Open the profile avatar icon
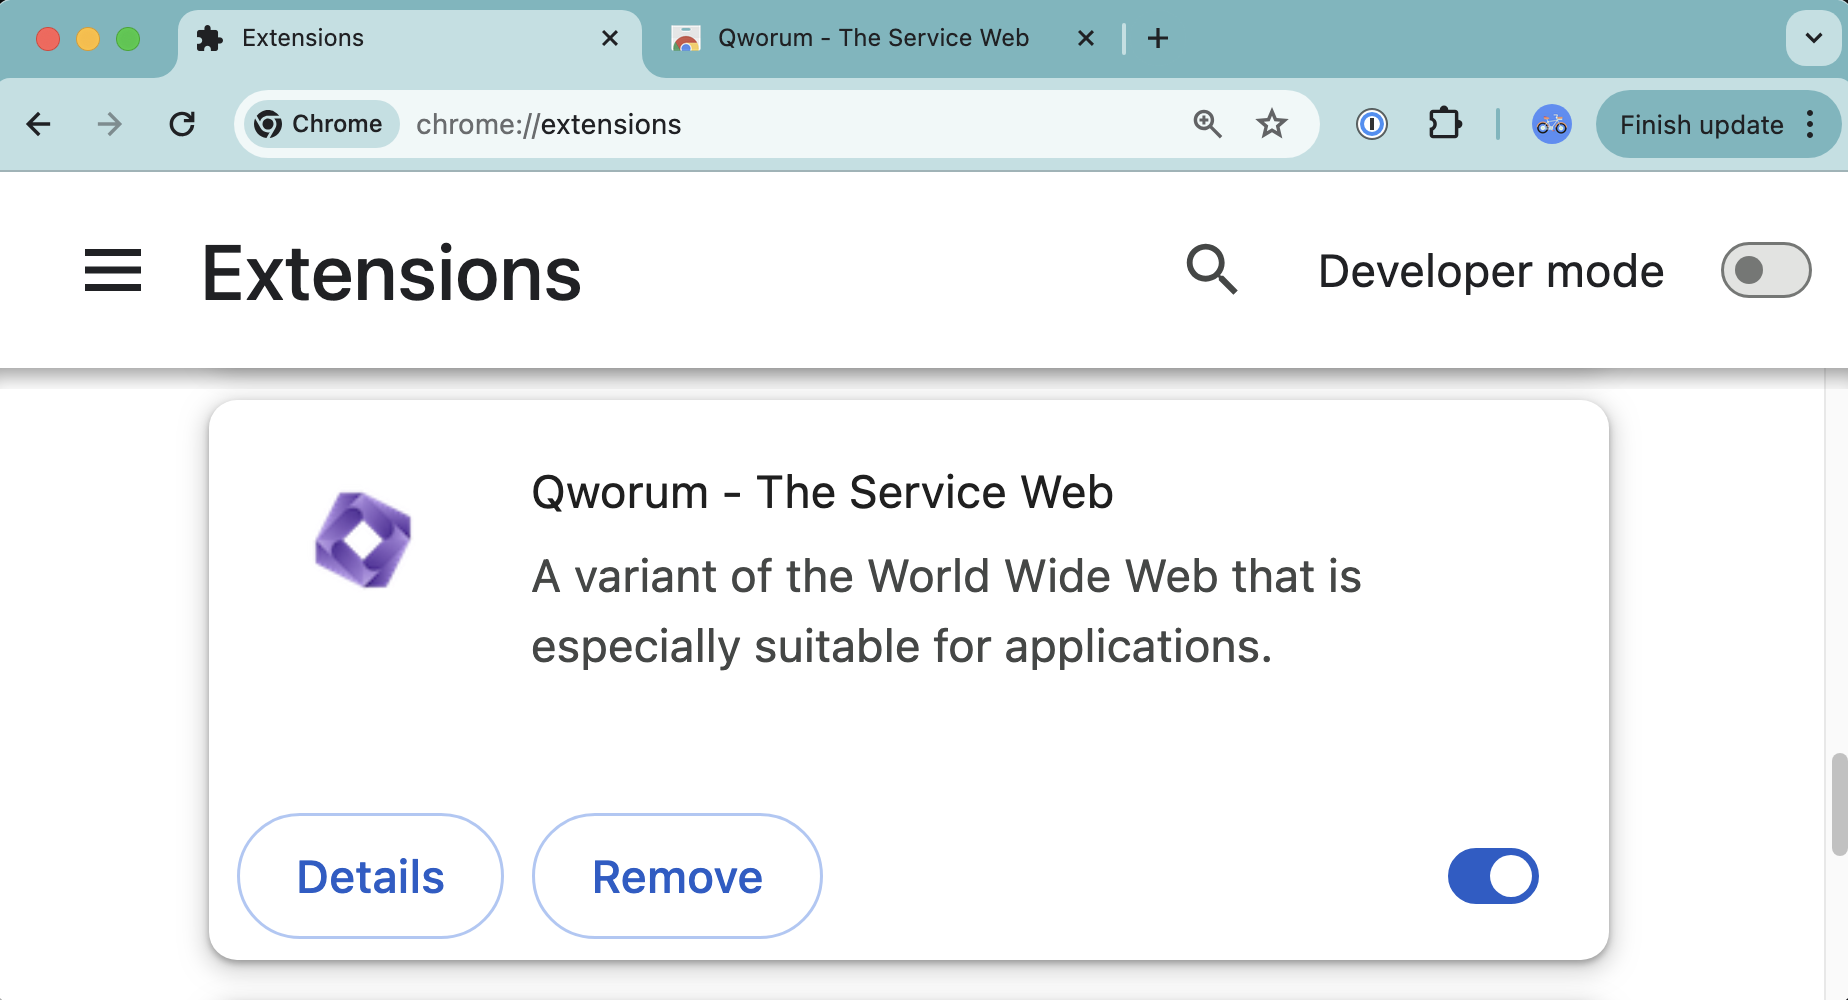 coord(1551,124)
